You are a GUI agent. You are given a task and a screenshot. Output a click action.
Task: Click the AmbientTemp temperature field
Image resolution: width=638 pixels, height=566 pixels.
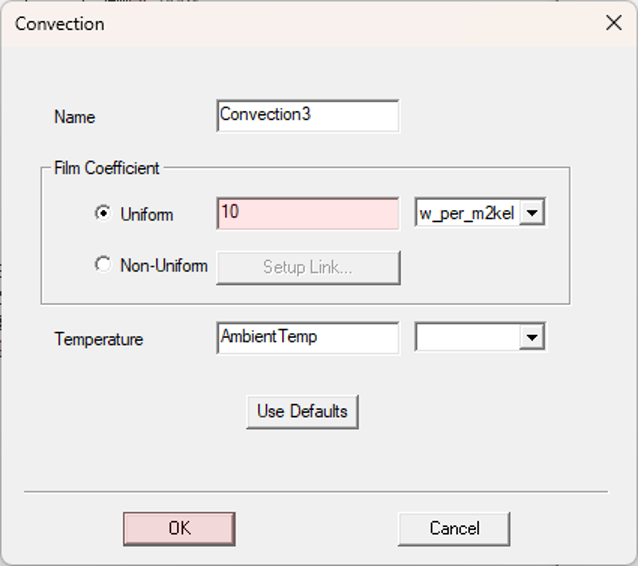point(308,338)
